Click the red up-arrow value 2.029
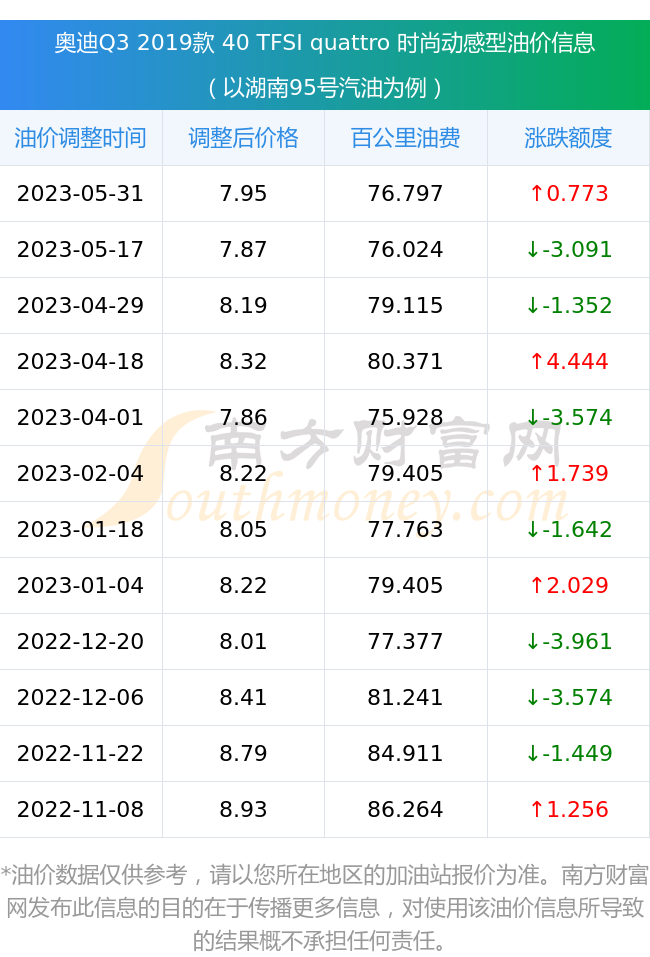This screenshot has height=957, width=650. click(x=569, y=585)
